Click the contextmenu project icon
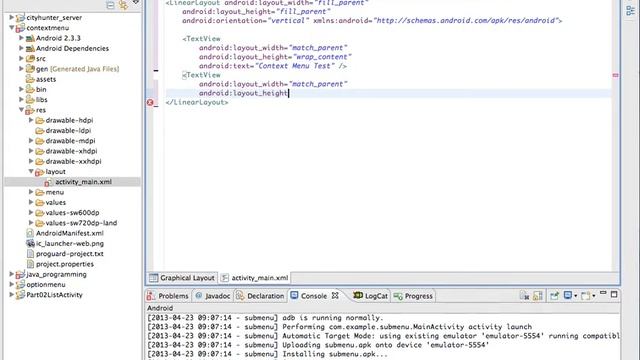The height and width of the screenshot is (360, 640). coord(20,28)
